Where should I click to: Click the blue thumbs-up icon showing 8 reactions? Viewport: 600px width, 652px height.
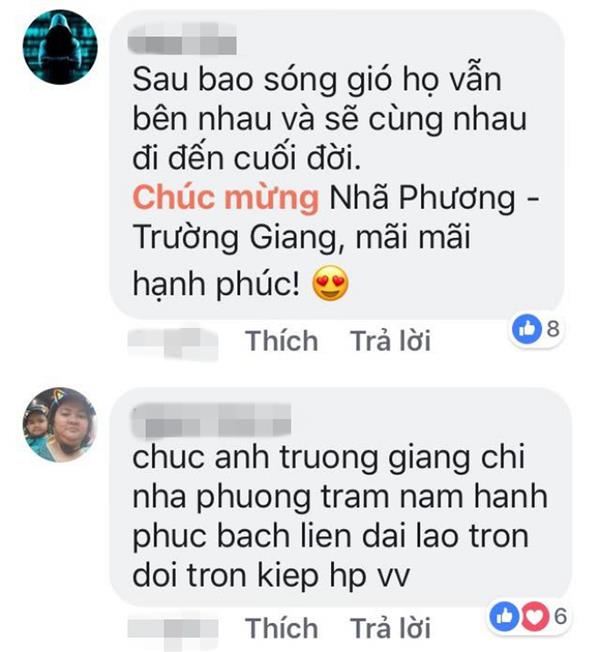527,329
